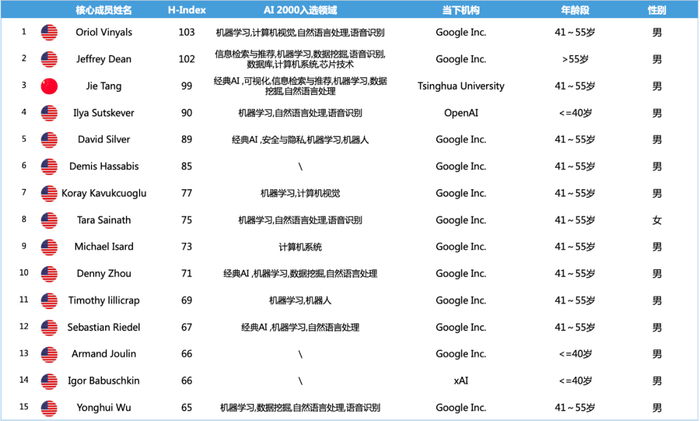
Task: Click the US flag beside David Silver
Action: click(x=49, y=139)
